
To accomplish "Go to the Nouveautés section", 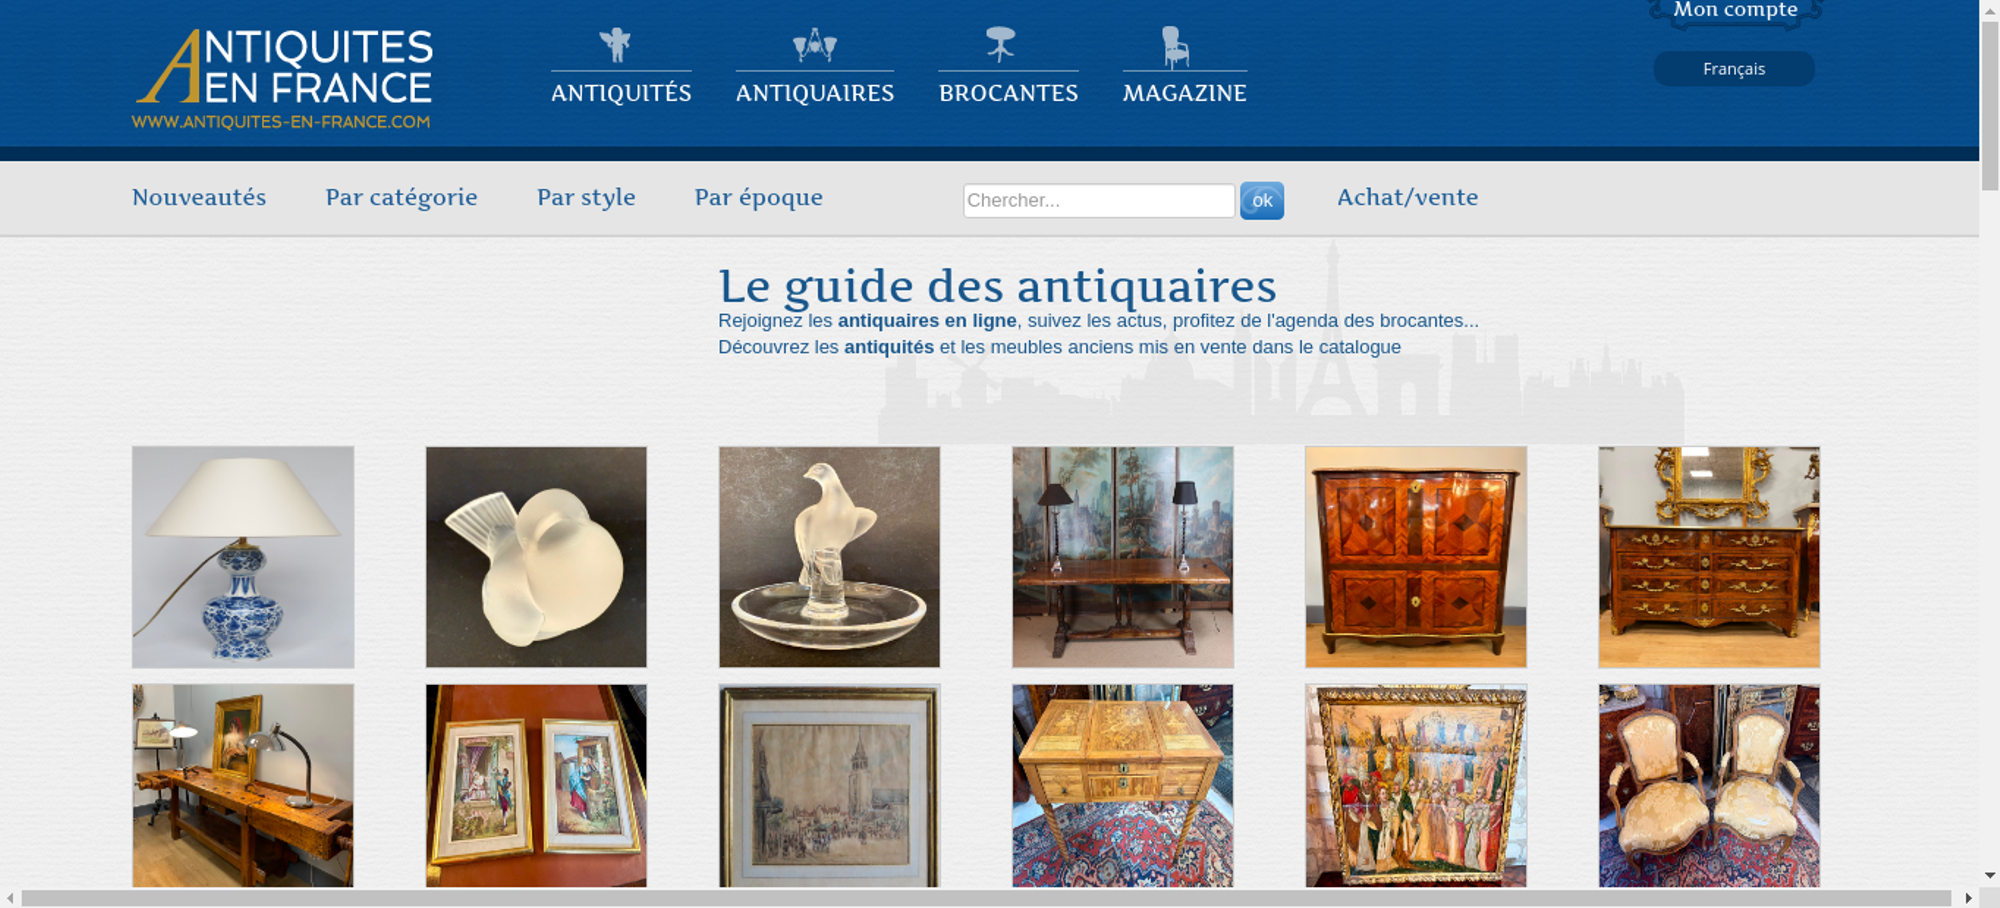I will click(199, 197).
